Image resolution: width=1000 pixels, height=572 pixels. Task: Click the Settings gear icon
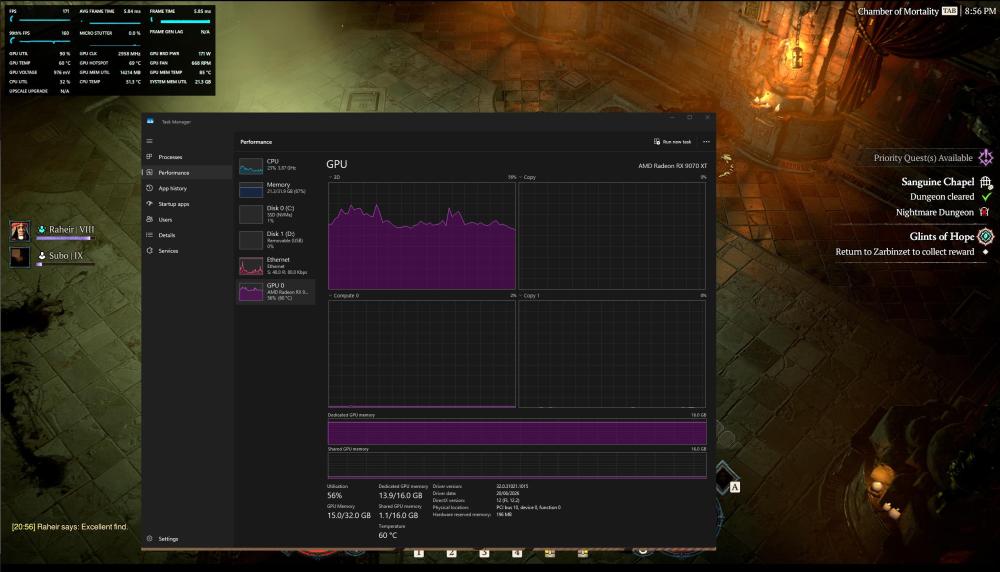pos(149,538)
